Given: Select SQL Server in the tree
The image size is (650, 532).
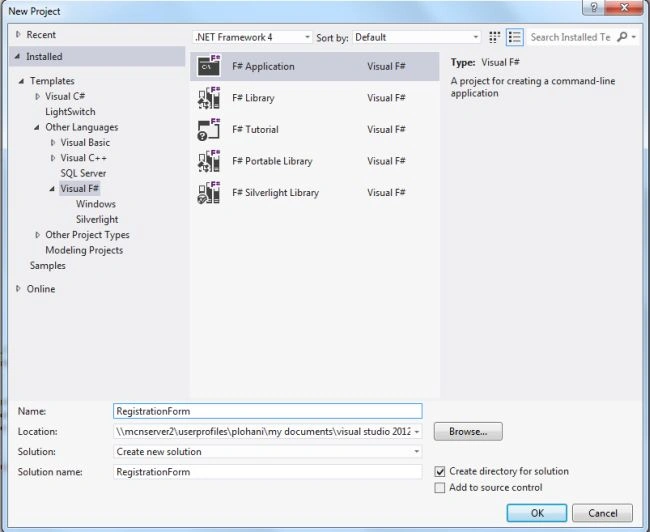Looking at the screenshot, I should coord(83,173).
